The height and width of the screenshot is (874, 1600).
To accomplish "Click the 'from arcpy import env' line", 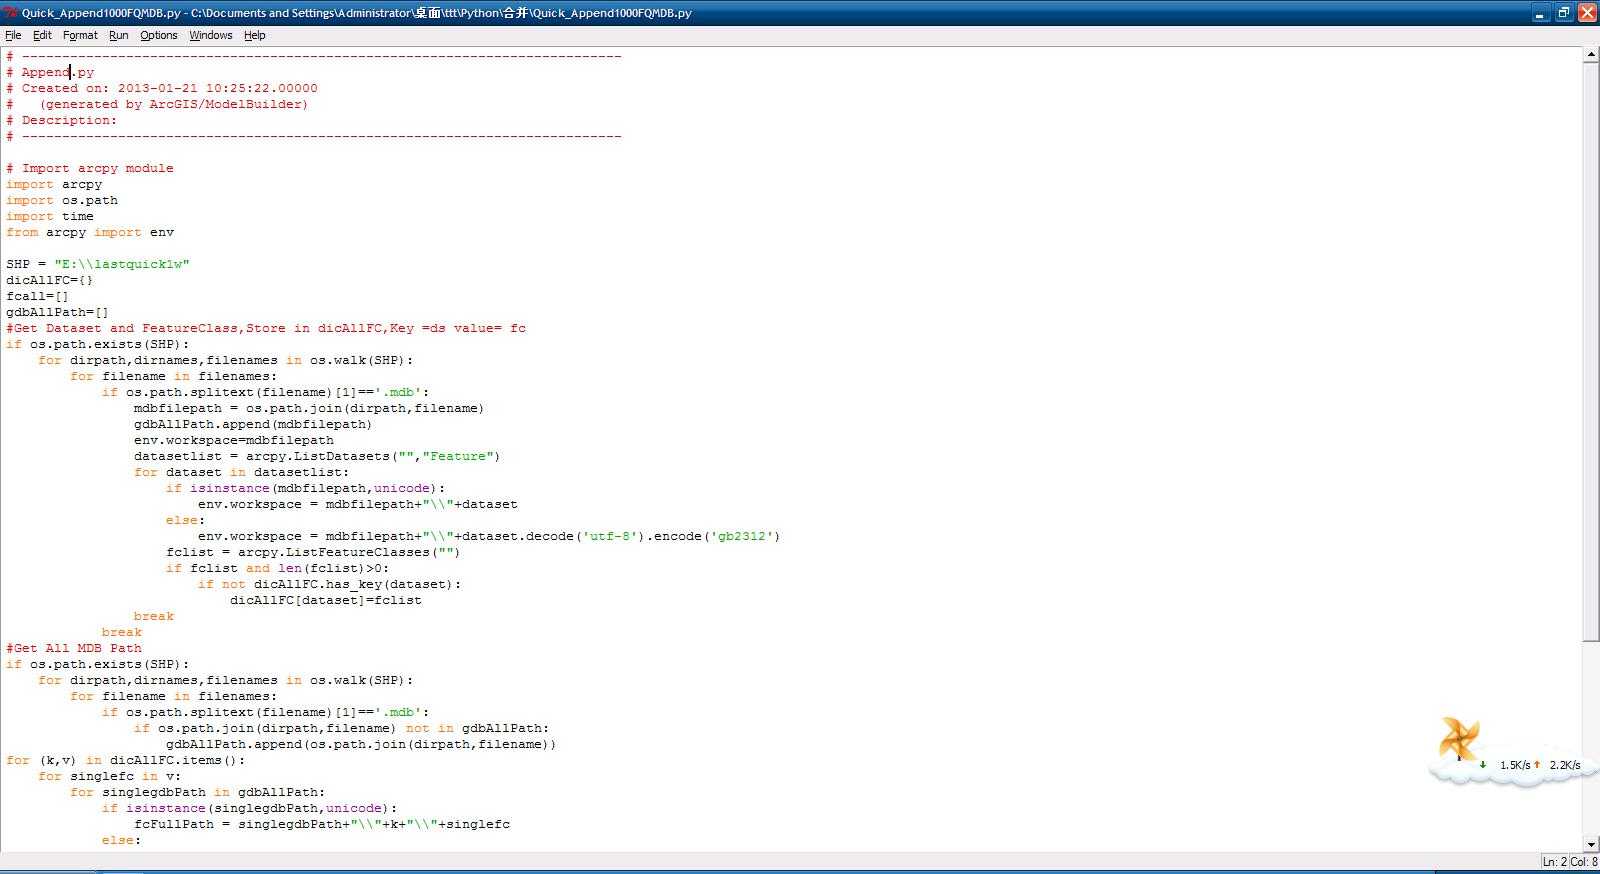I will click(x=90, y=232).
